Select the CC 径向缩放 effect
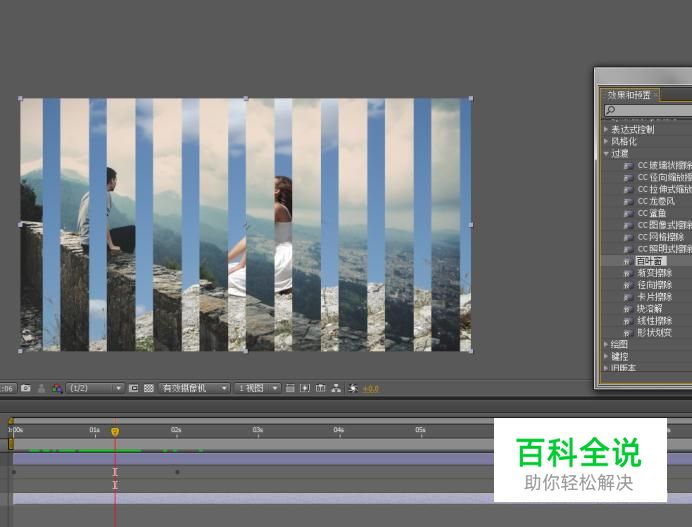Screen dimensions: 692x527 pos(665,177)
